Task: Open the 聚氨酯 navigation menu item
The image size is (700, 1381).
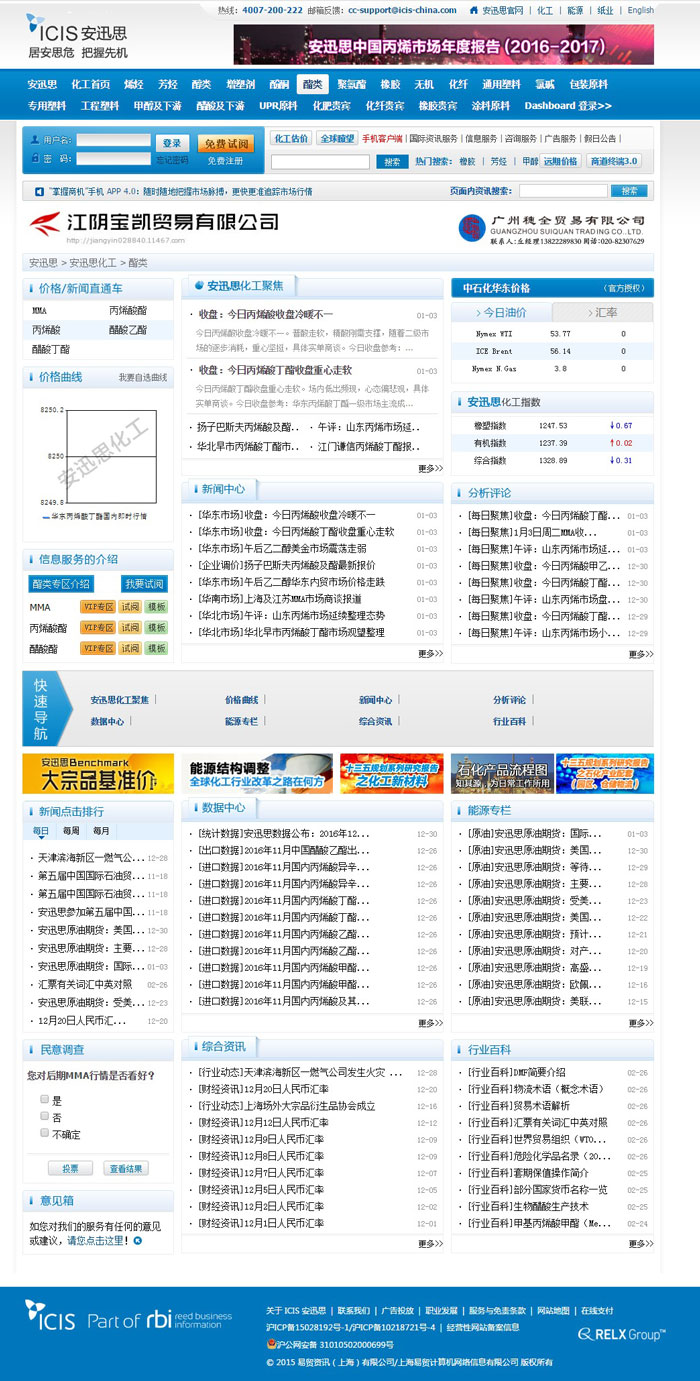Action: (352, 84)
